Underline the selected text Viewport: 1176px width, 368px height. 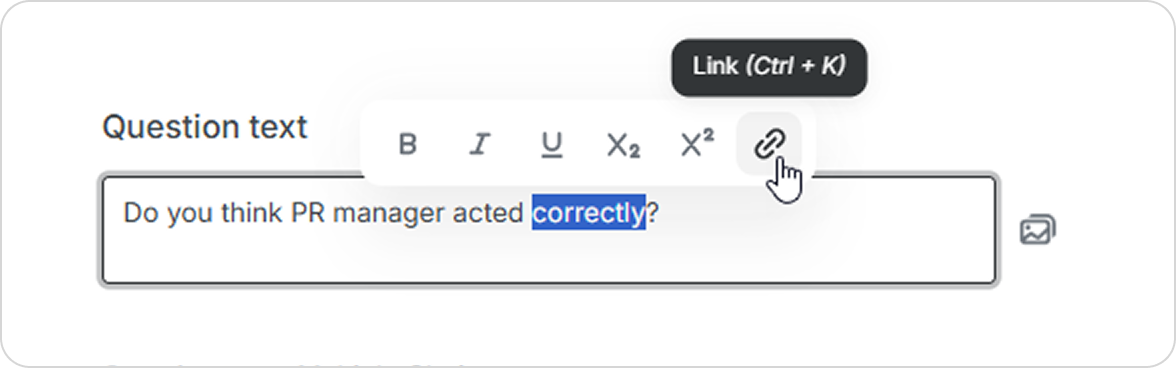(552, 143)
